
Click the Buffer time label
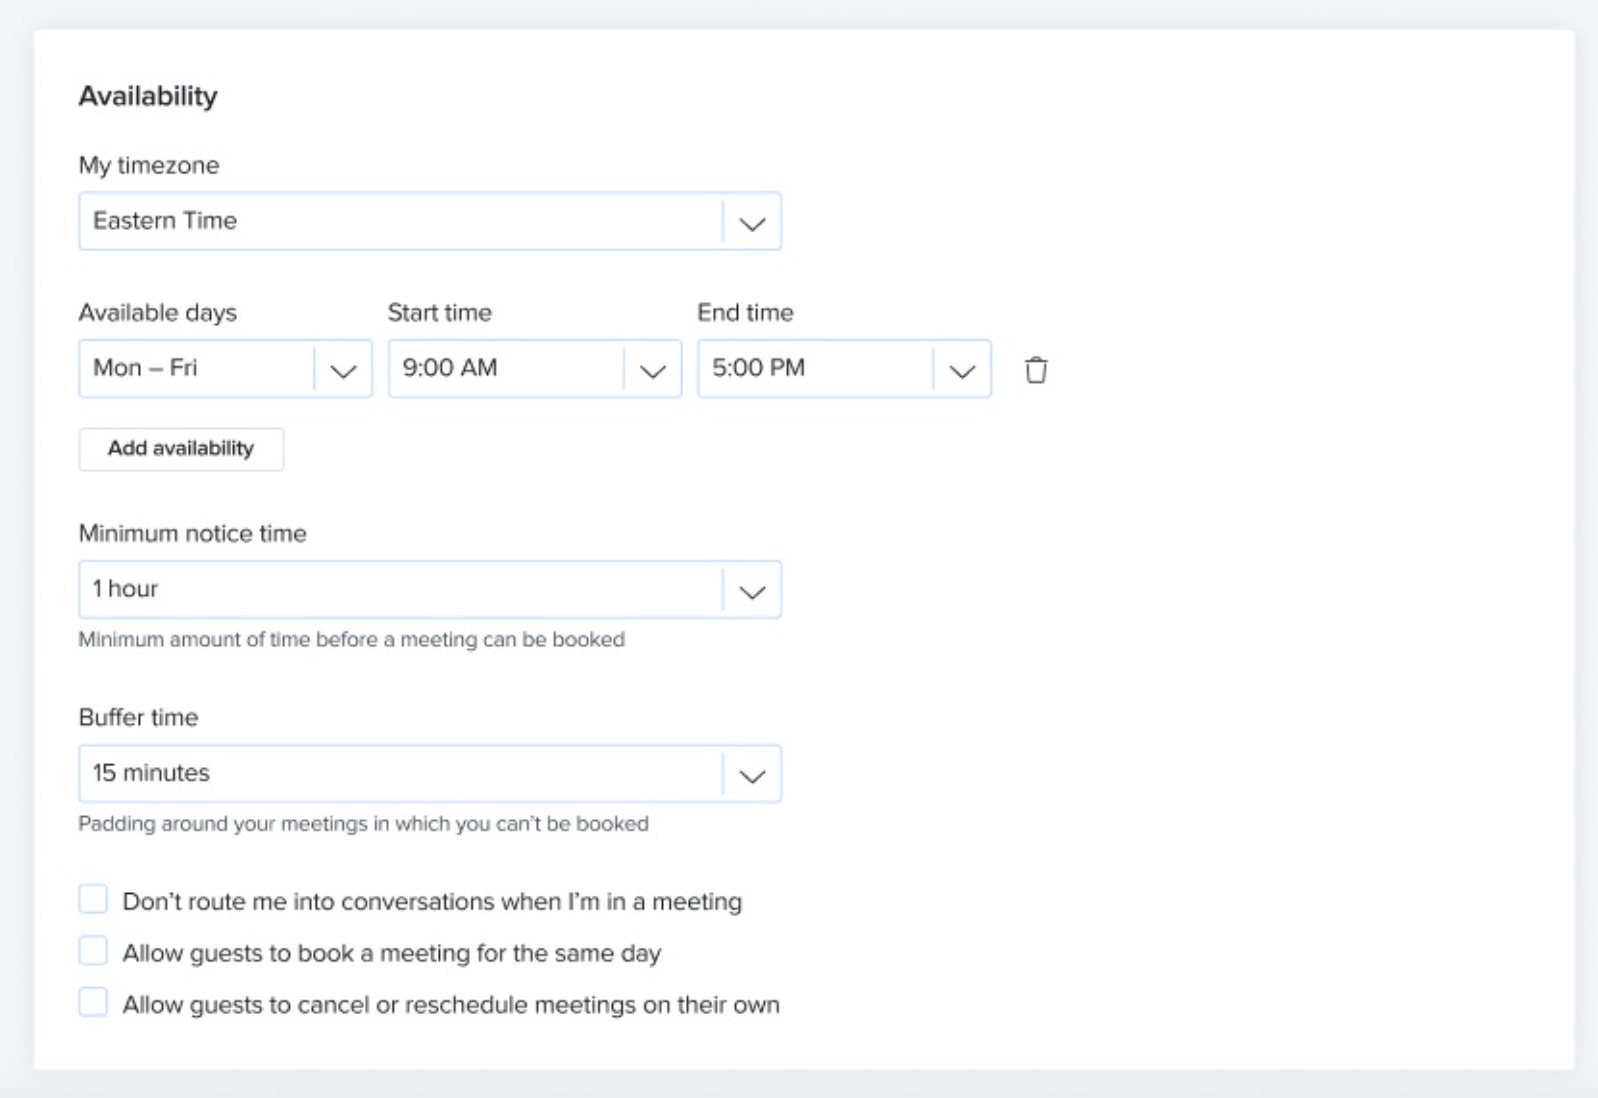click(x=139, y=717)
